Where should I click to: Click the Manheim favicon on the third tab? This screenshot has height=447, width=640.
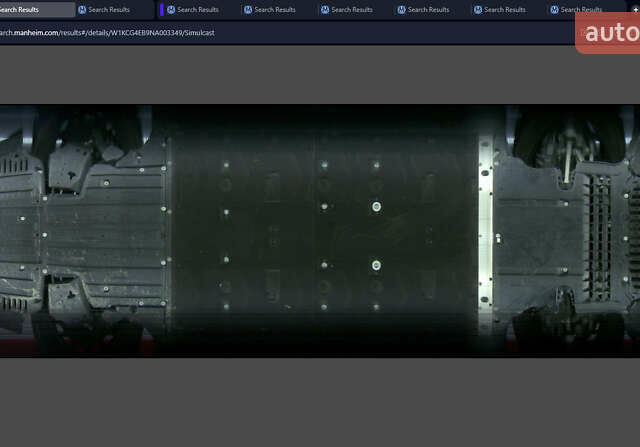pos(171,9)
